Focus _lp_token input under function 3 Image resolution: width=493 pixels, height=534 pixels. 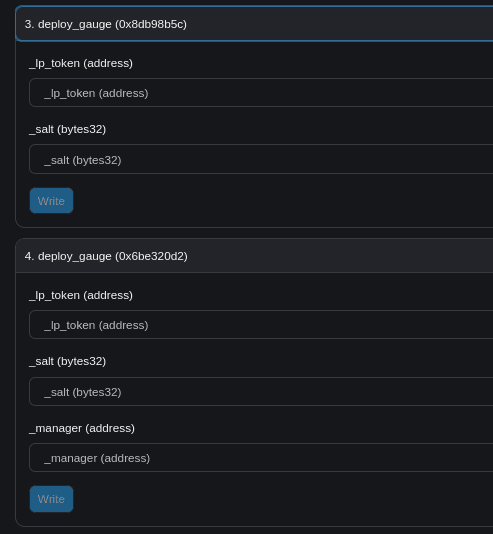pos(261,93)
